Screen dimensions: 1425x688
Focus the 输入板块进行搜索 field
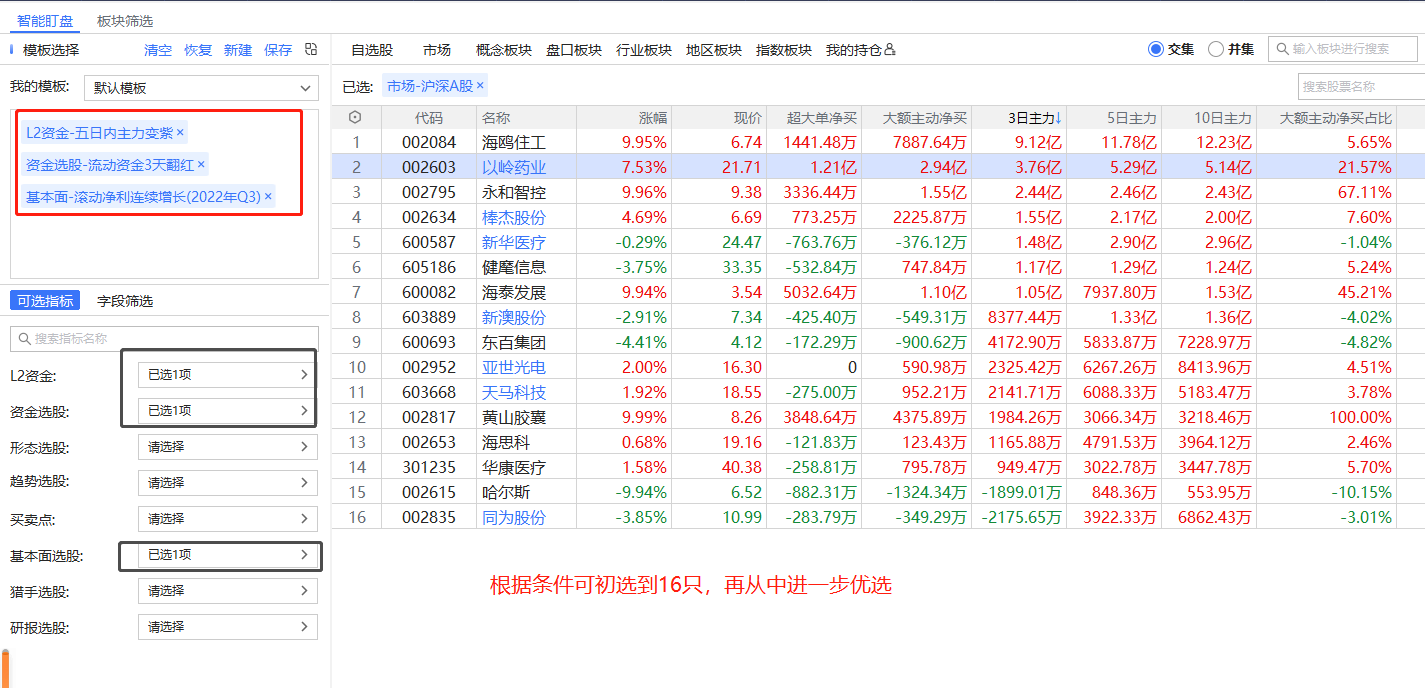point(1343,48)
